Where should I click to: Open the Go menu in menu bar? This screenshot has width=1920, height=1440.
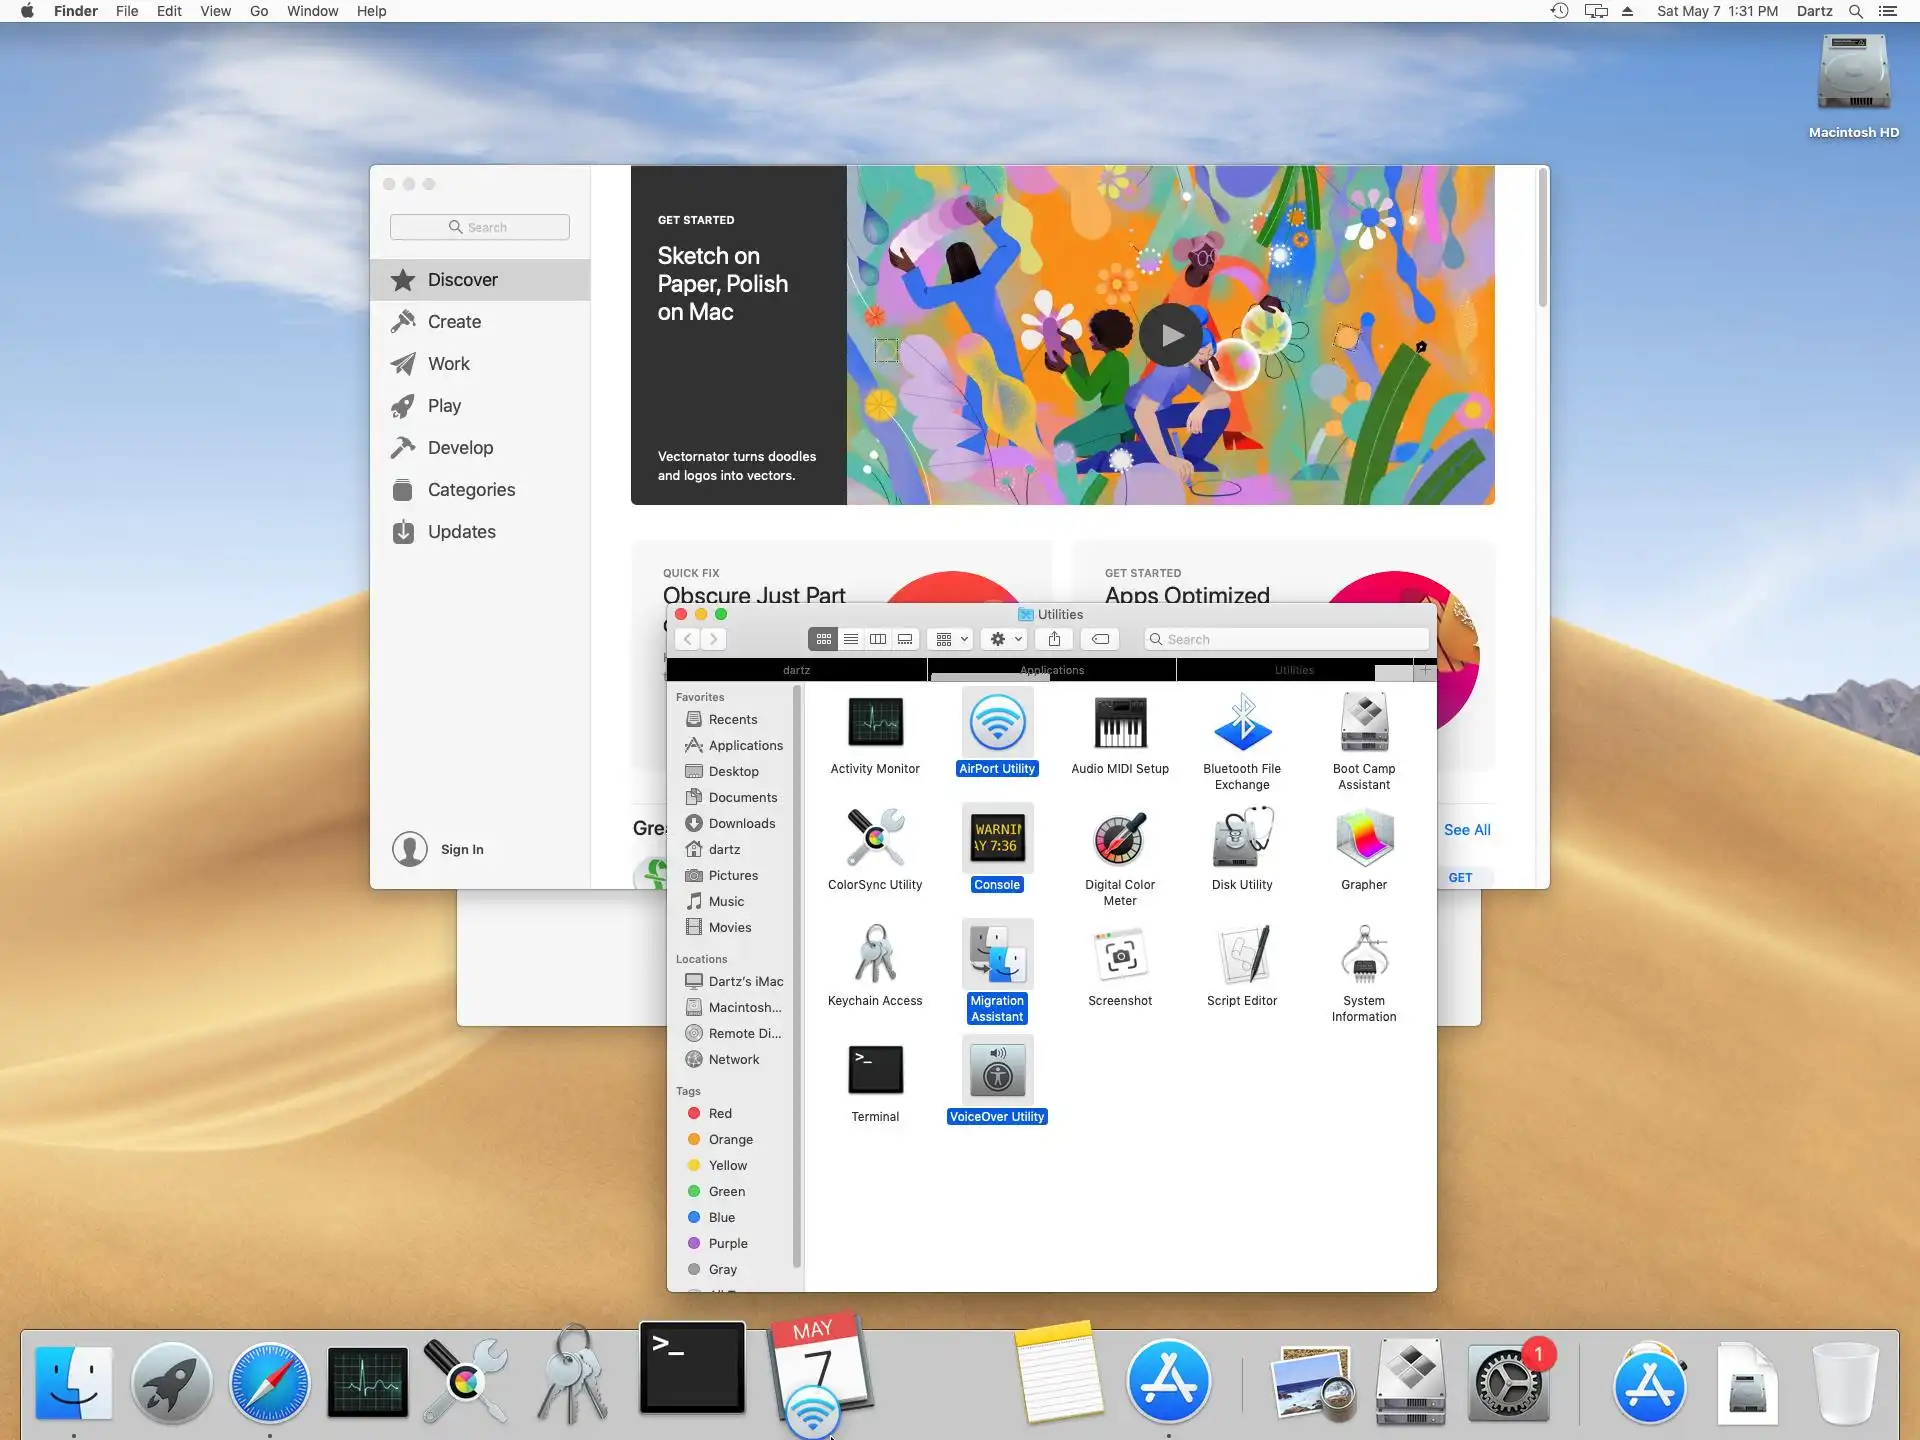(258, 11)
